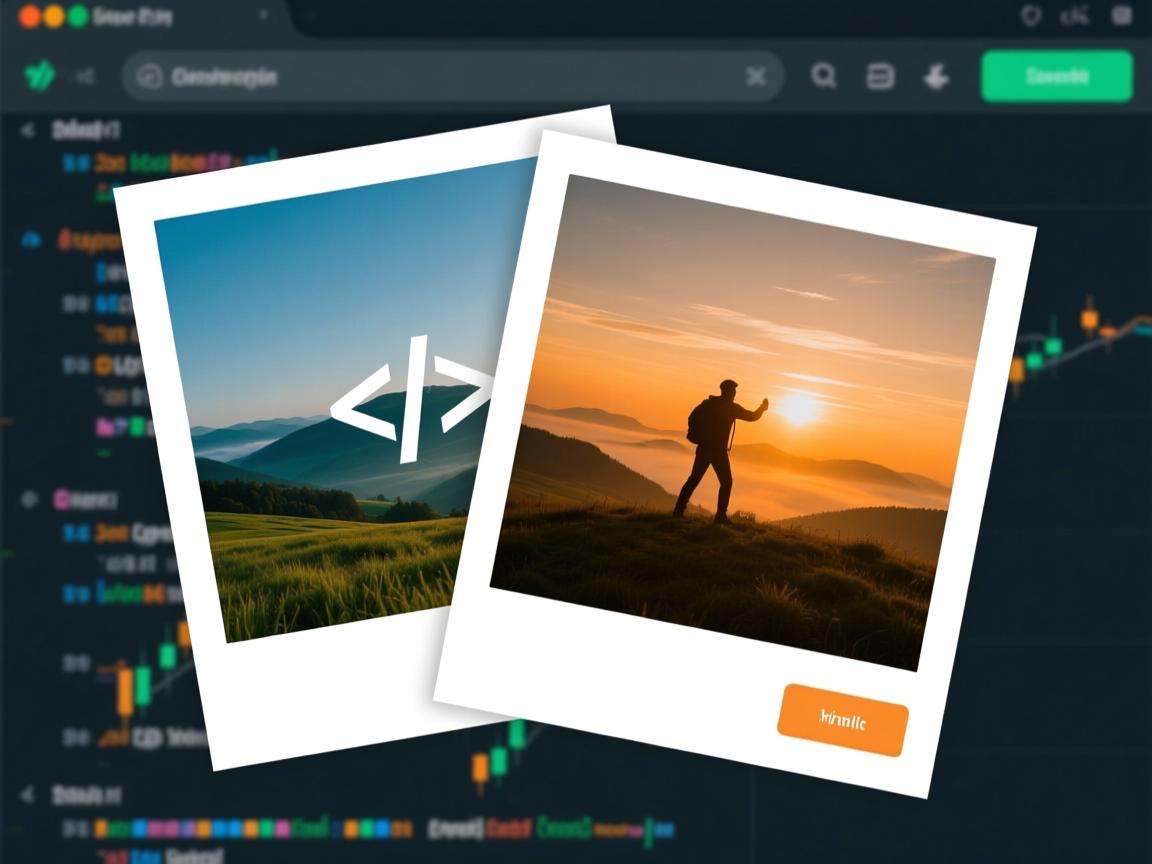The width and height of the screenshot is (1152, 864).
Task: Click the green logo icon in toolbar
Action: (x=39, y=75)
